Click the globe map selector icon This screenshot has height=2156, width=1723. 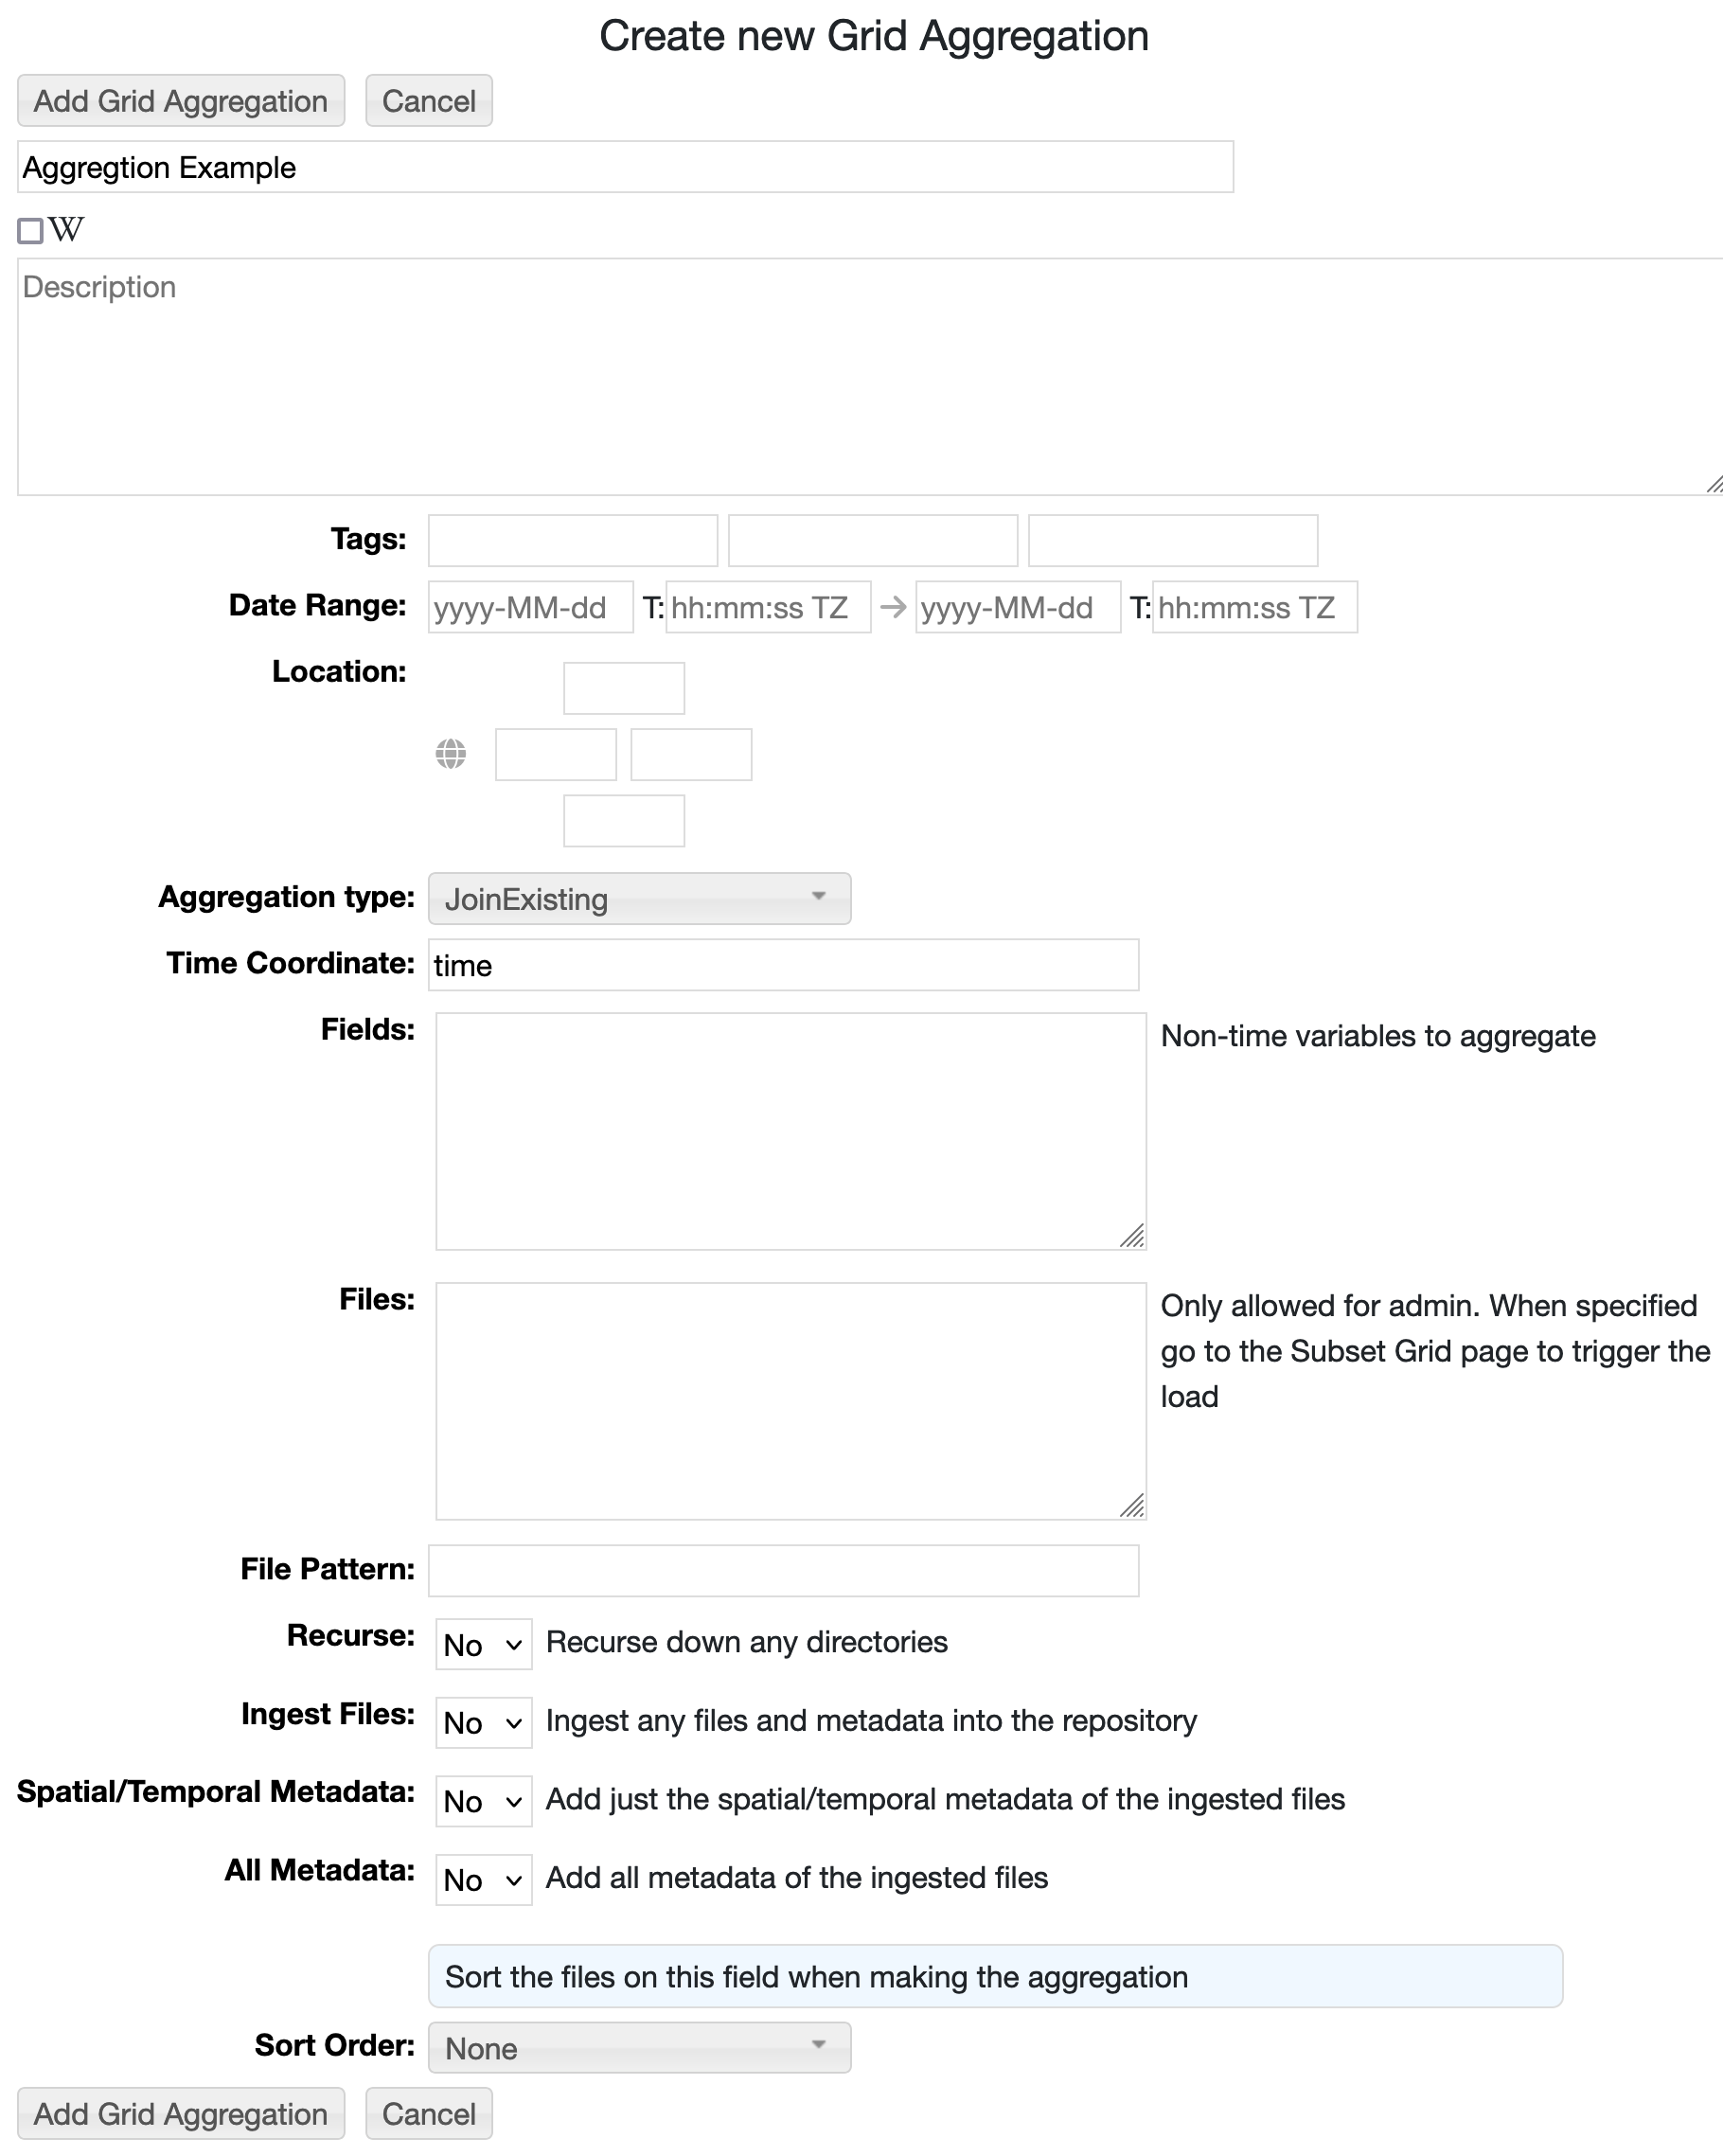click(x=451, y=754)
